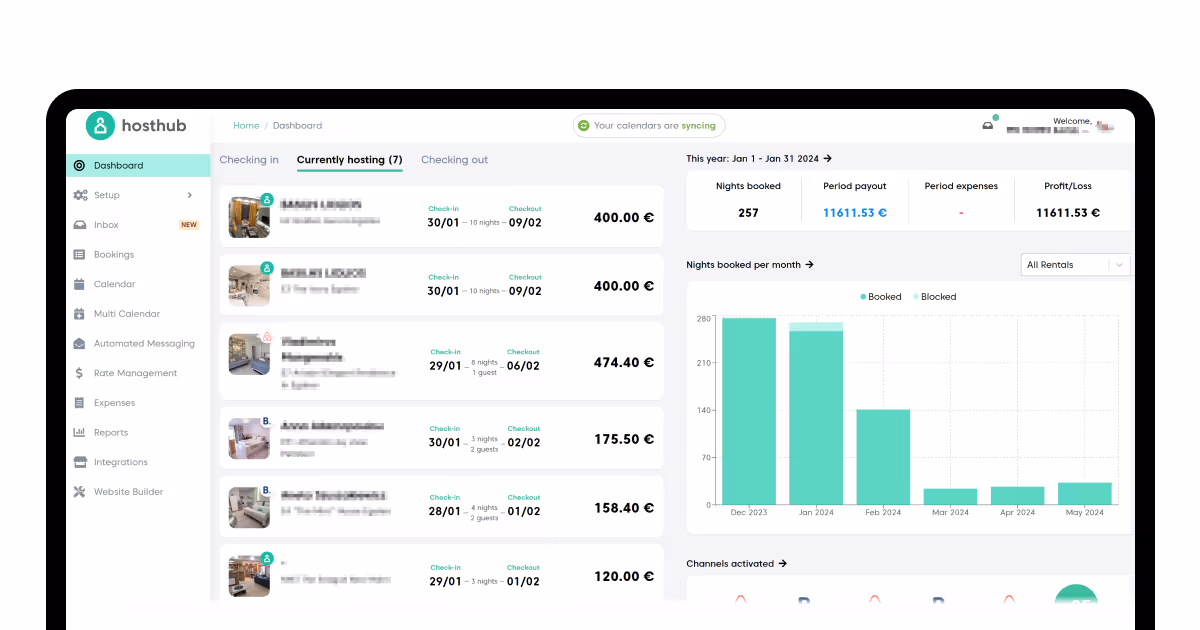Click the NEW badge next to Inbox

pos(189,225)
